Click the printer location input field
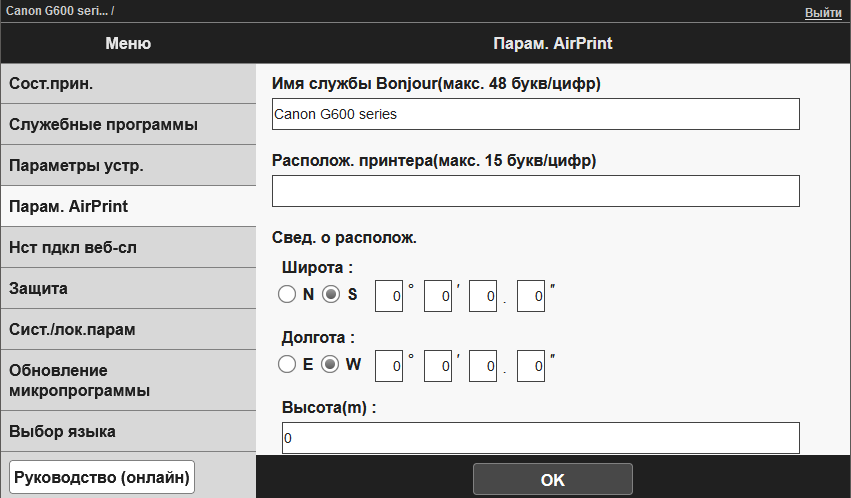This screenshot has width=851, height=498. [x=535, y=190]
